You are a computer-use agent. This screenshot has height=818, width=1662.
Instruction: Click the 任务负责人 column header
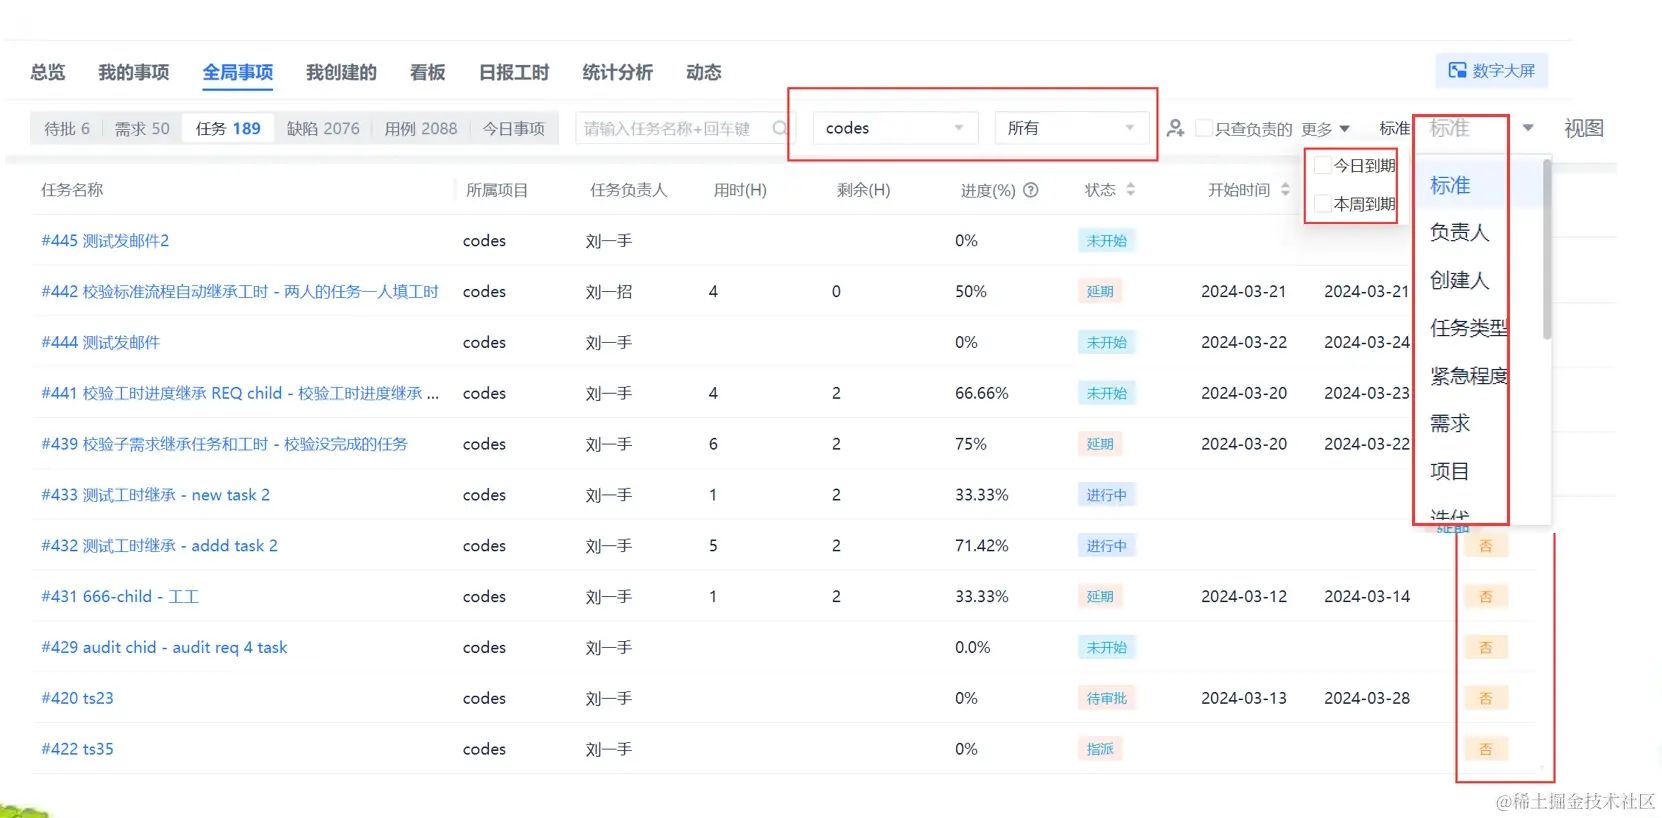[x=628, y=190]
